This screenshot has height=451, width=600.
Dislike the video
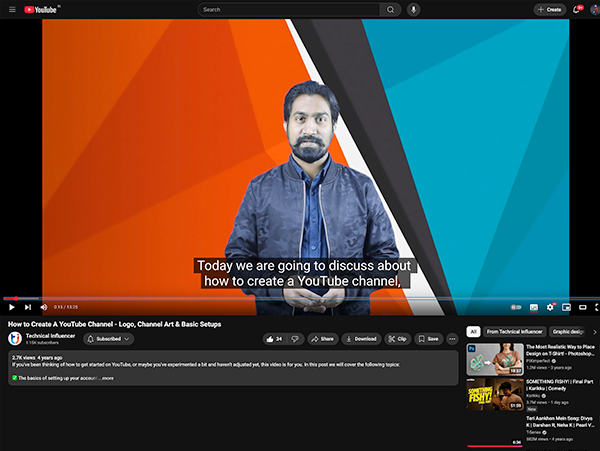coord(295,339)
